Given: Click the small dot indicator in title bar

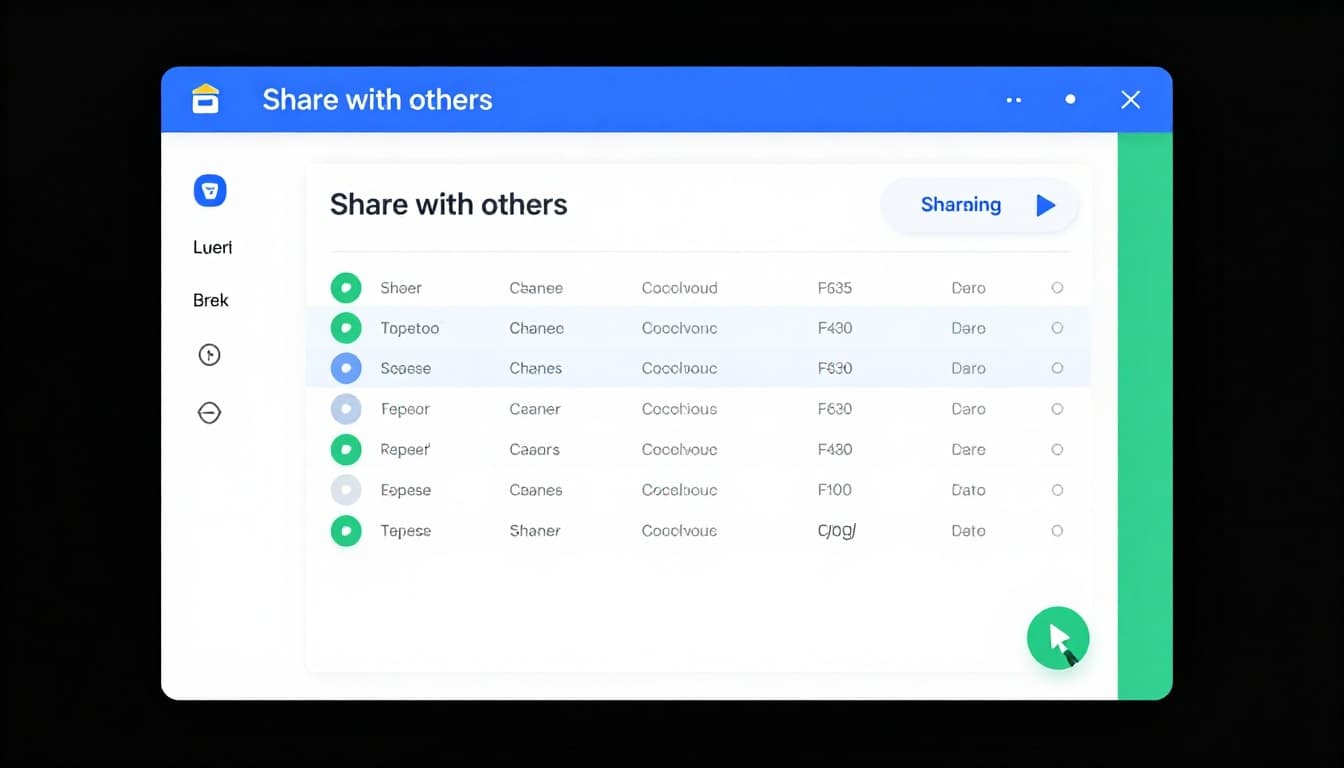Looking at the screenshot, I should (1070, 99).
